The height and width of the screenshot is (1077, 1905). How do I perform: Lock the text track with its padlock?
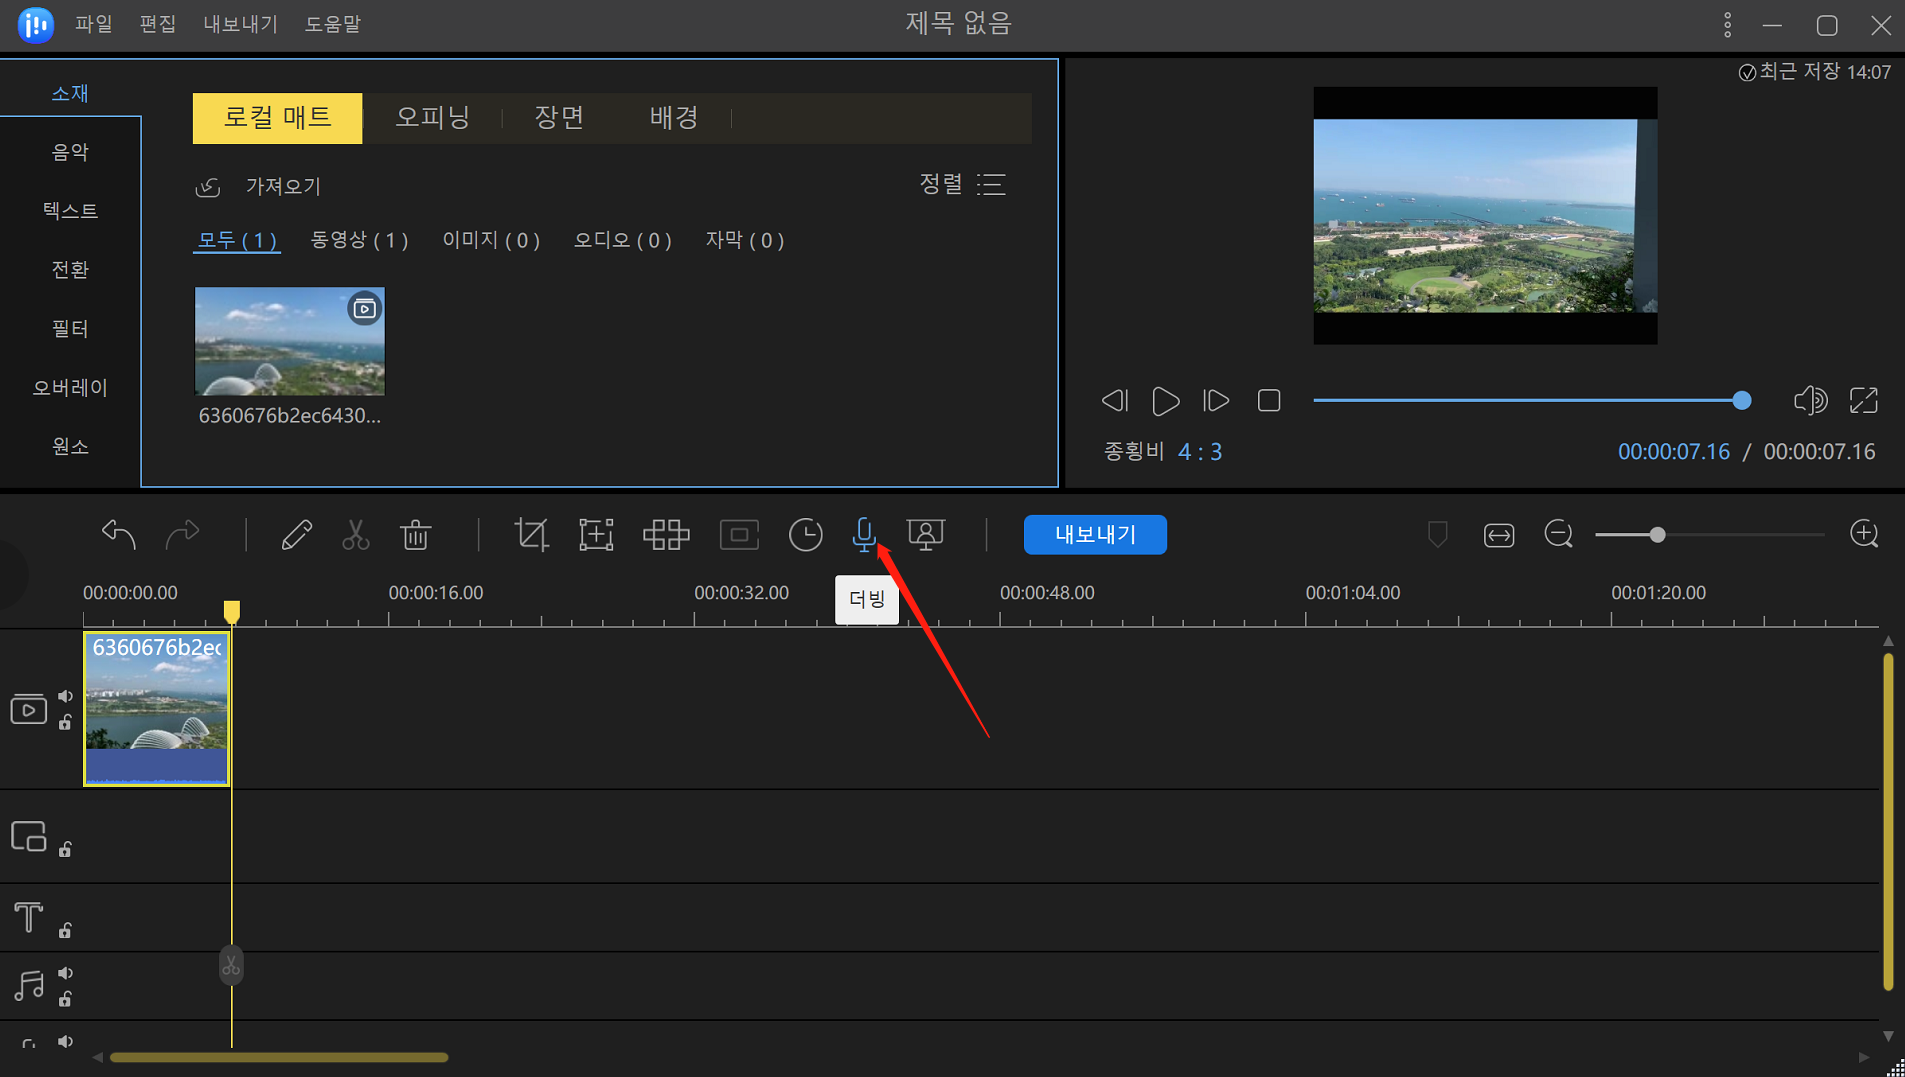pos(65,930)
